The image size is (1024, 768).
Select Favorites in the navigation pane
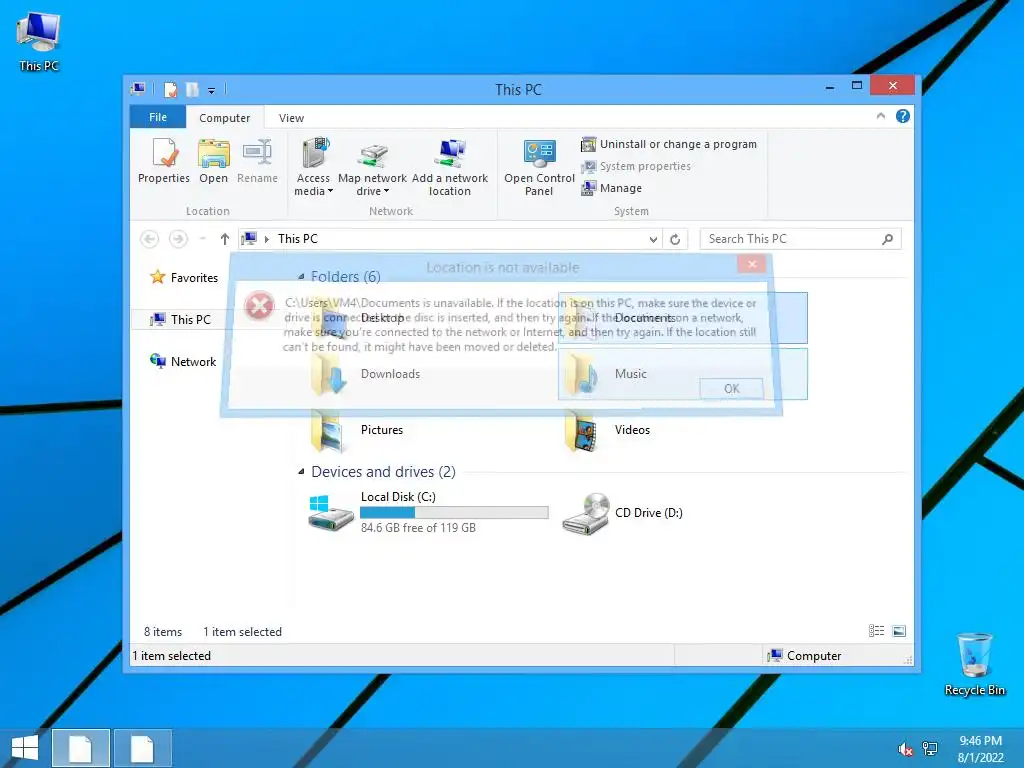click(x=184, y=278)
